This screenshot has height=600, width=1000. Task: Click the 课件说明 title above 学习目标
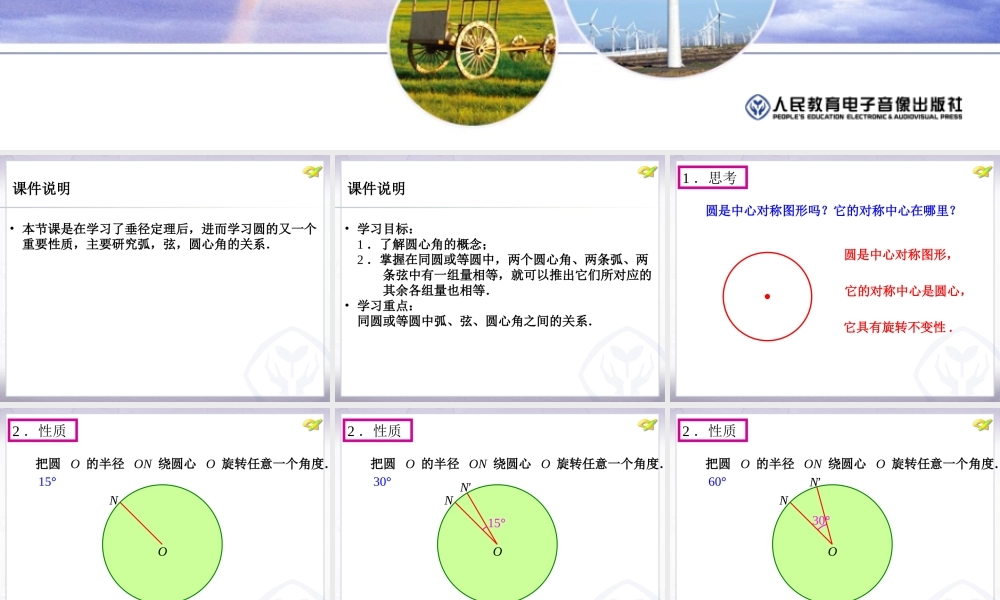[376, 189]
